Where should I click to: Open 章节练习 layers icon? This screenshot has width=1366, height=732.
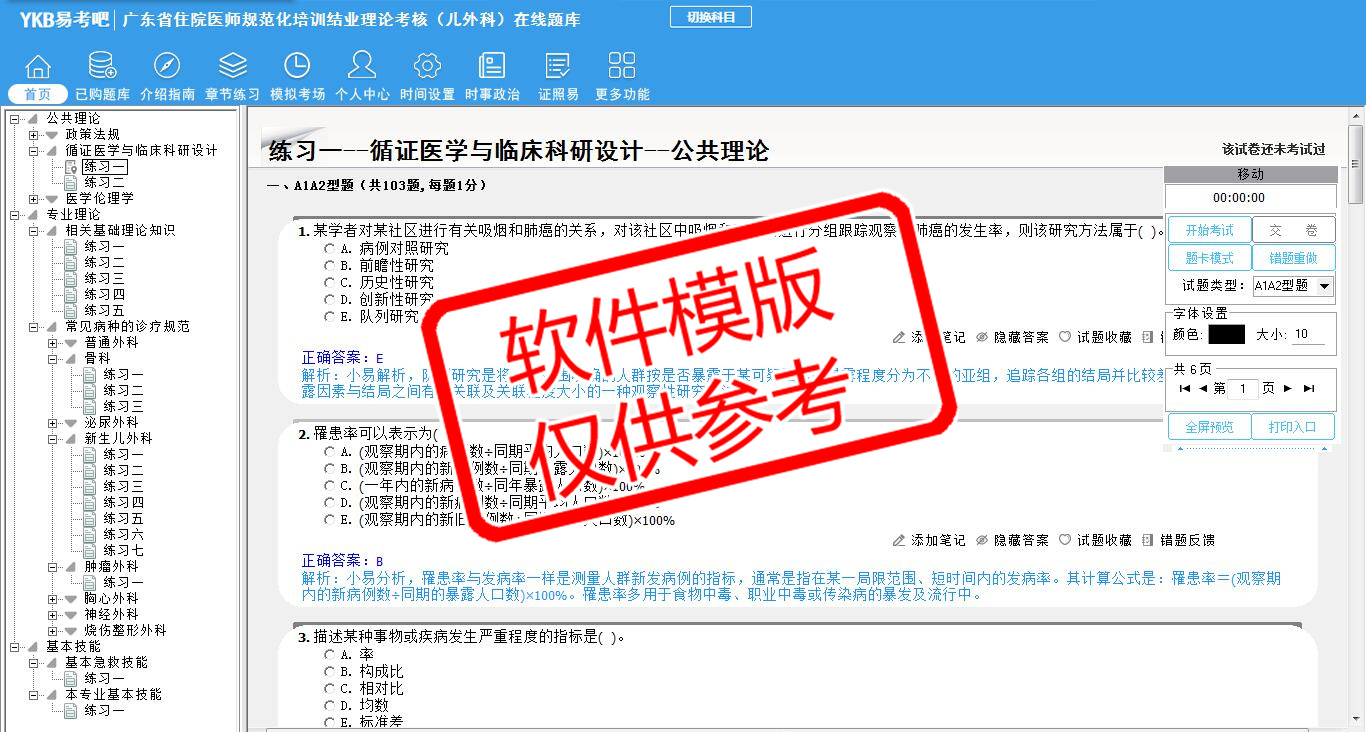[232, 67]
